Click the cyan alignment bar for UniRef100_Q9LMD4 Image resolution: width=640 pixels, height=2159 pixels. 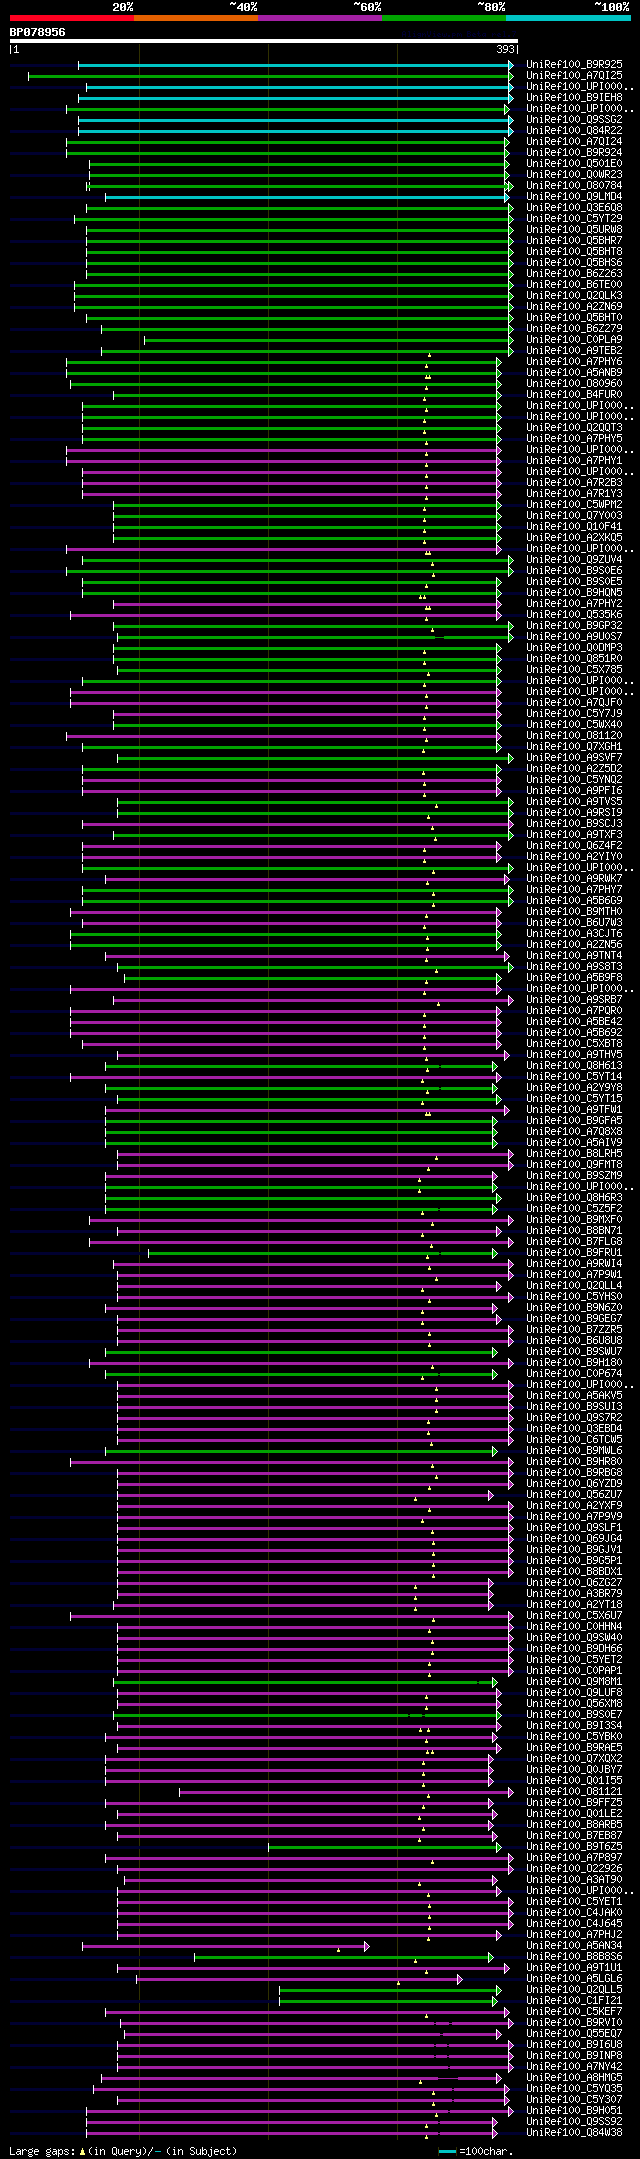307,197
